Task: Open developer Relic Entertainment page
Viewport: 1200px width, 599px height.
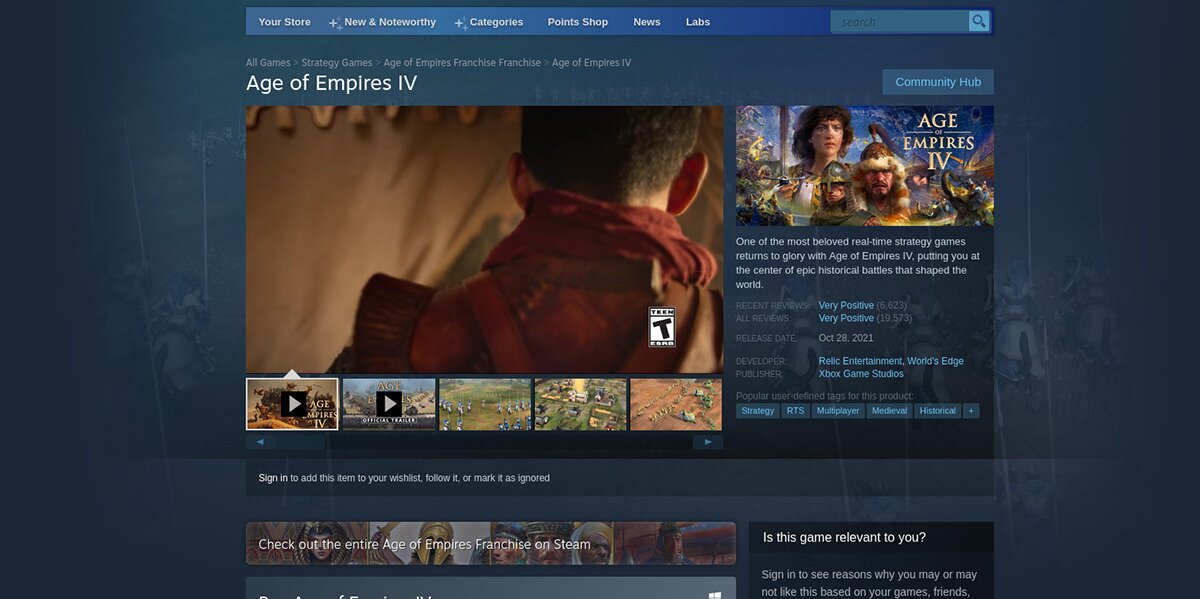Action: [860, 361]
